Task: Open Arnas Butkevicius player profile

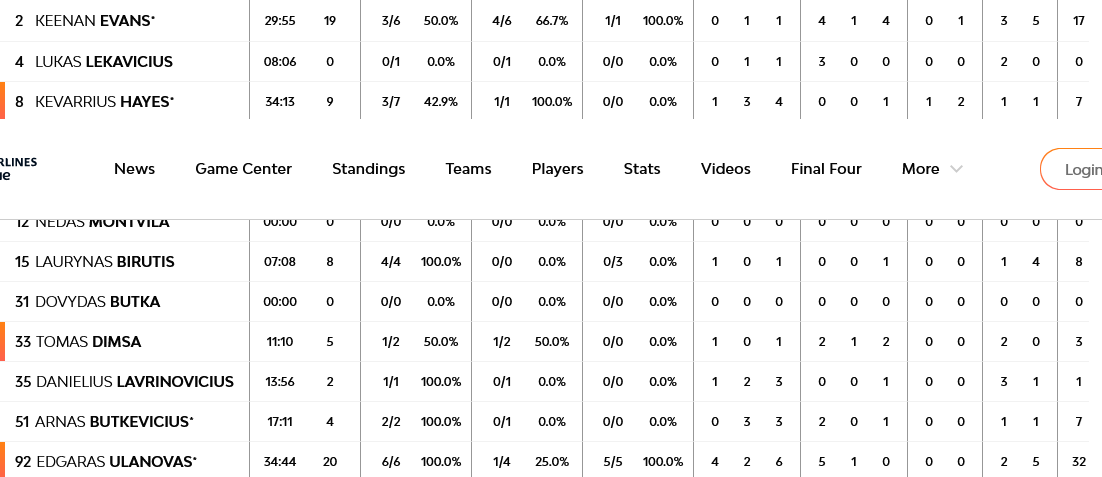Action: point(114,422)
